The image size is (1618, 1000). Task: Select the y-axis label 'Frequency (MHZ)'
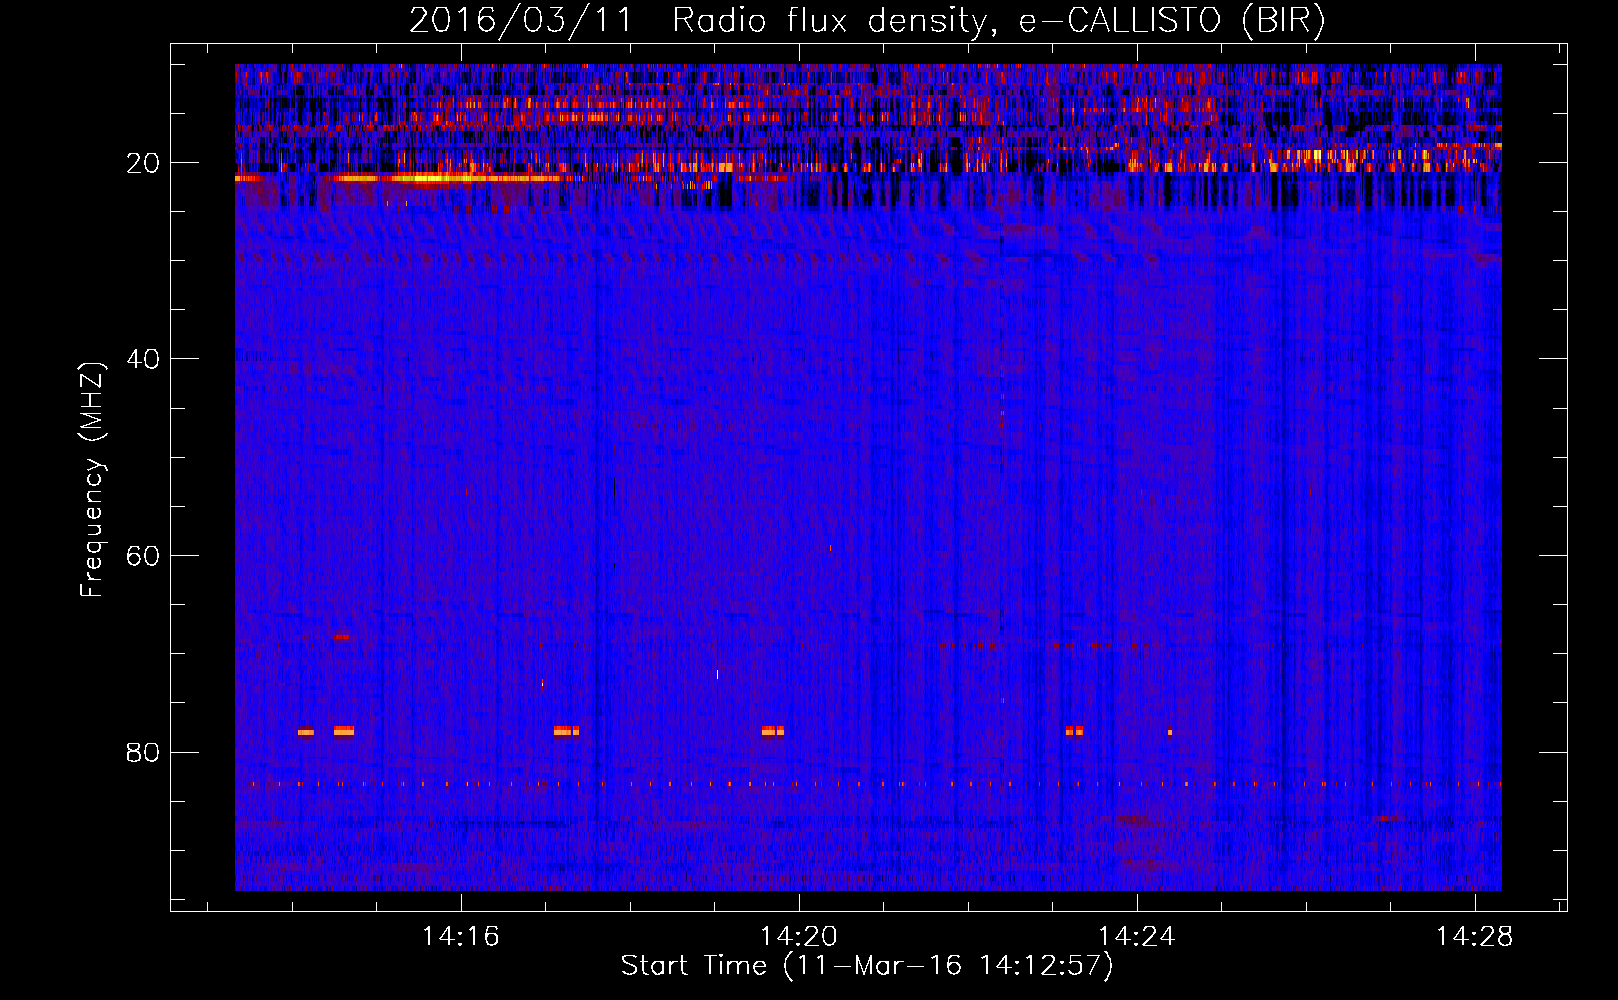point(92,480)
